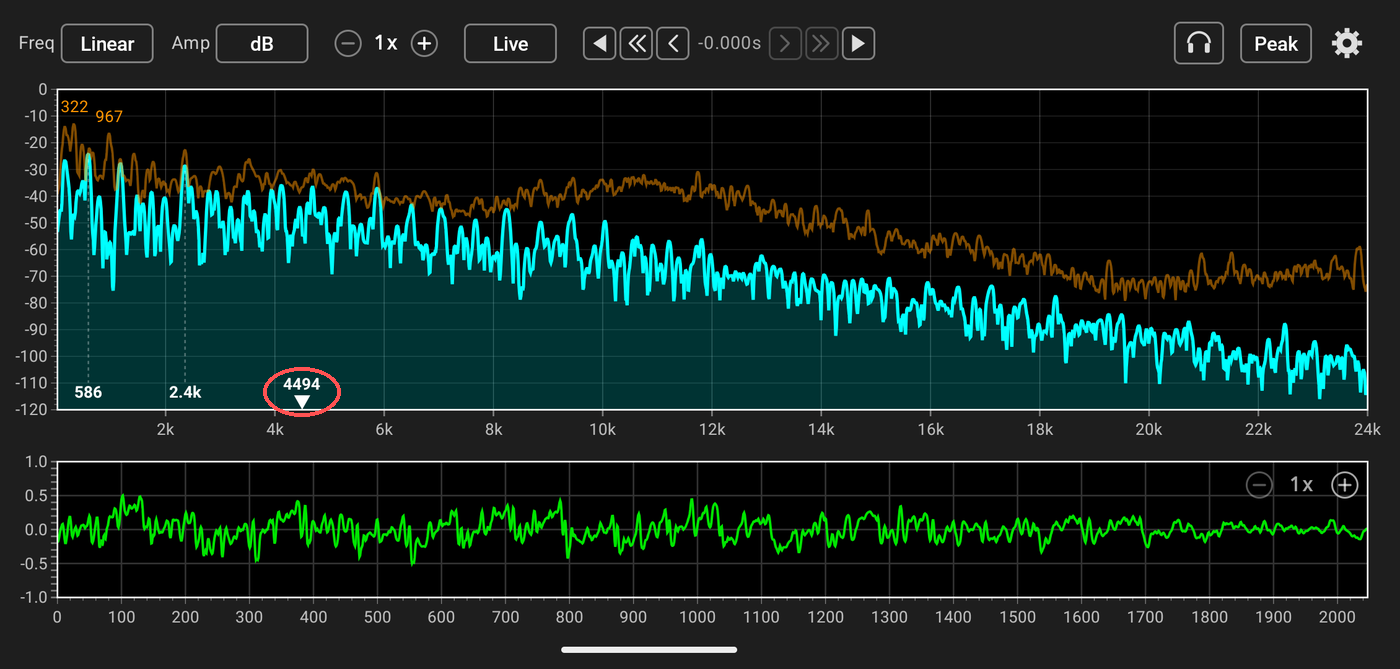Toggle the Linear frequency scale button

pos(107,44)
